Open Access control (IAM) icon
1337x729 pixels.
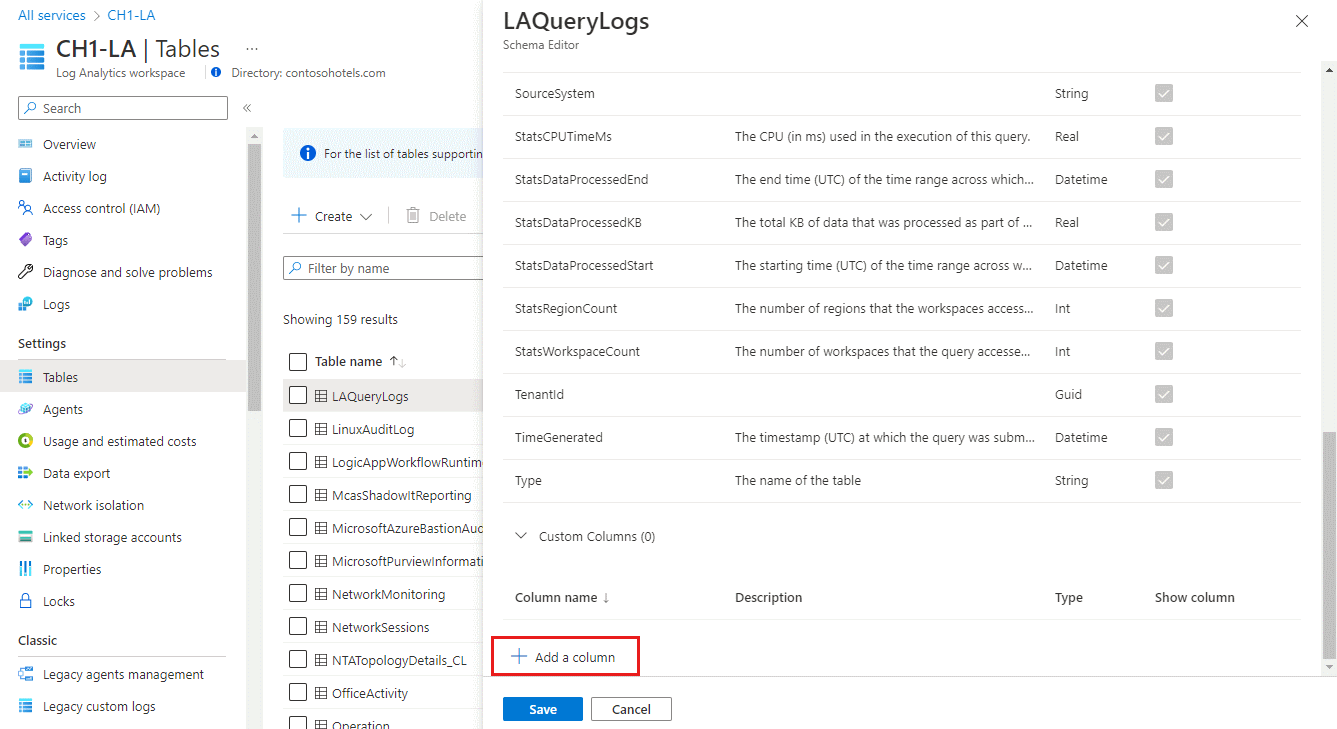click(x=26, y=208)
